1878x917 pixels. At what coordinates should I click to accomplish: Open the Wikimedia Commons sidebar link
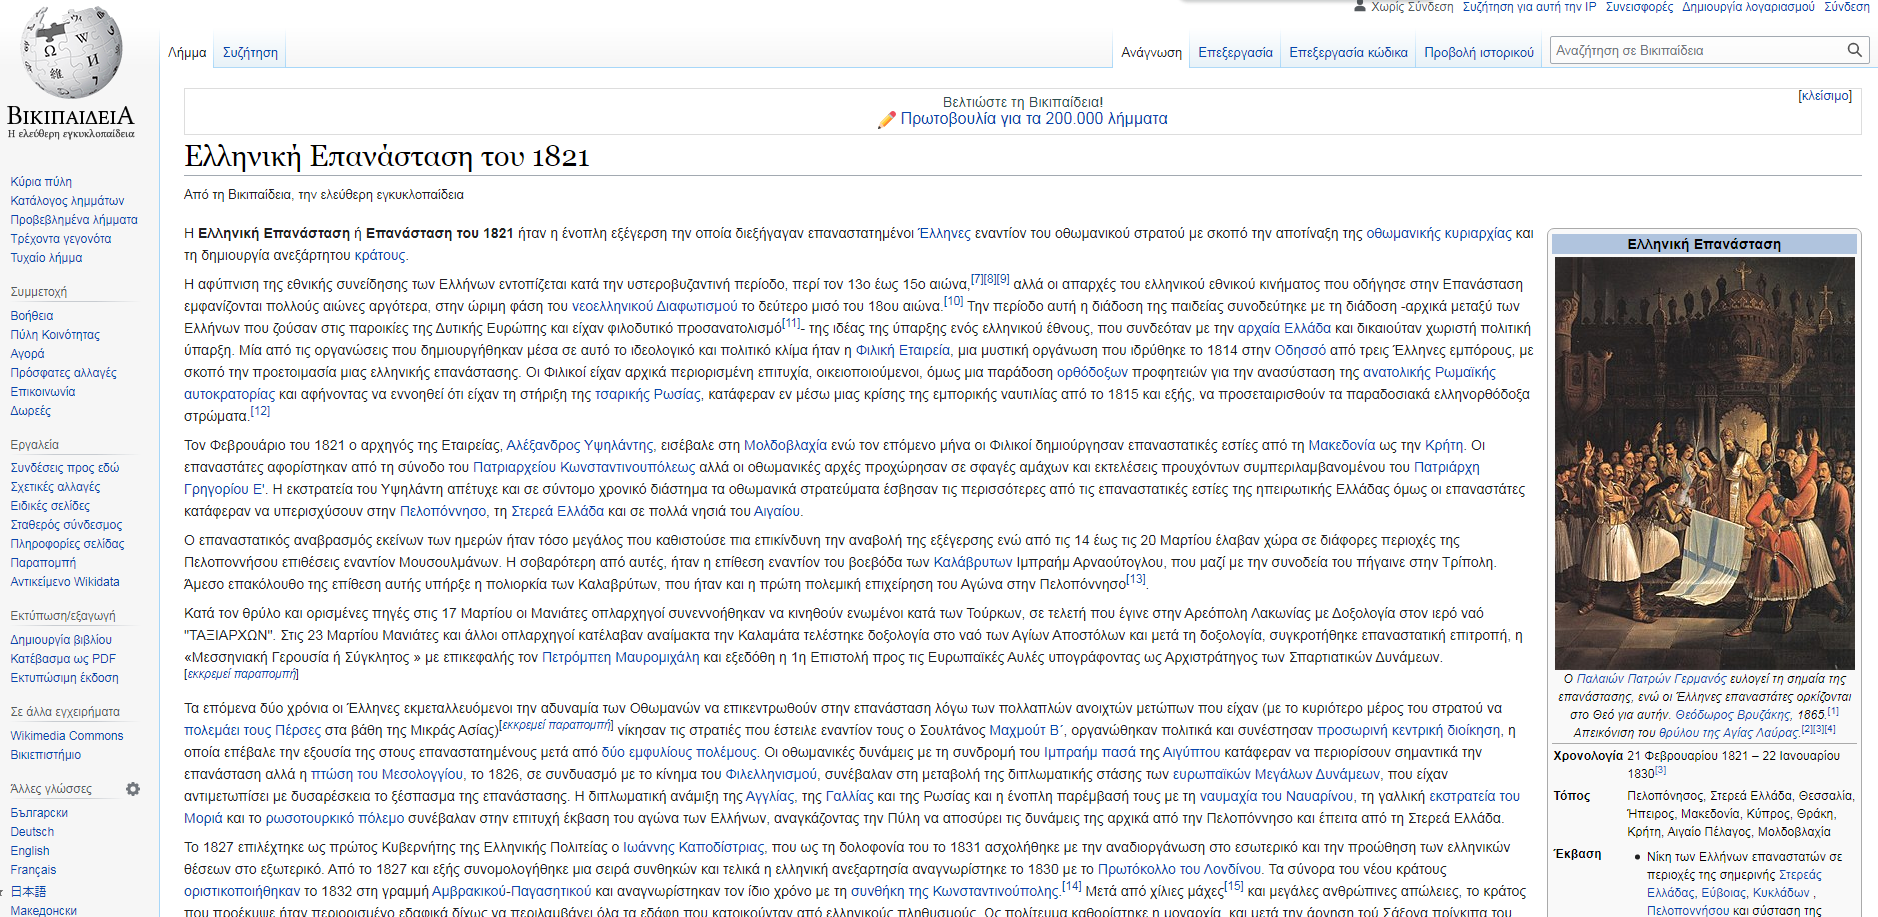[x=67, y=735]
